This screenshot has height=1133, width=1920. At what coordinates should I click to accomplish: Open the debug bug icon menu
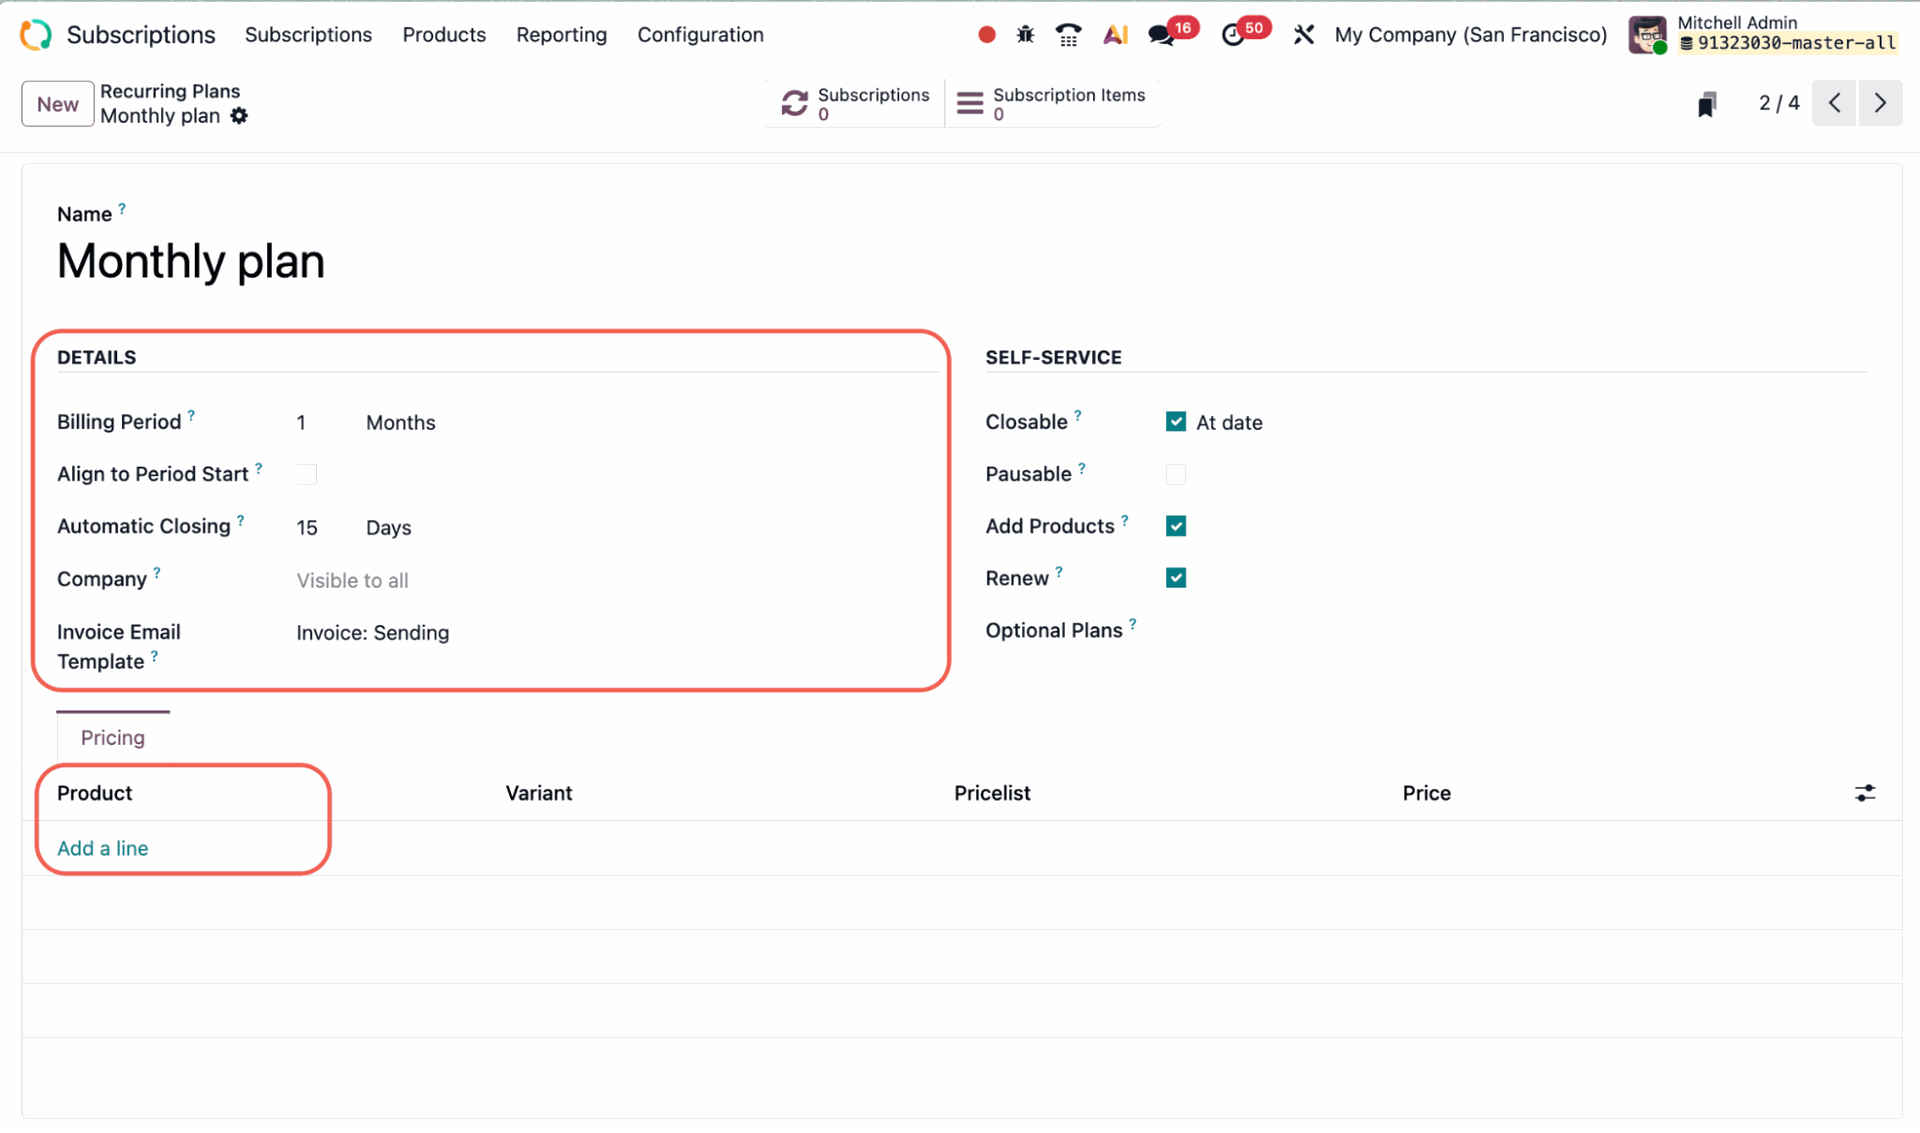tap(1025, 35)
